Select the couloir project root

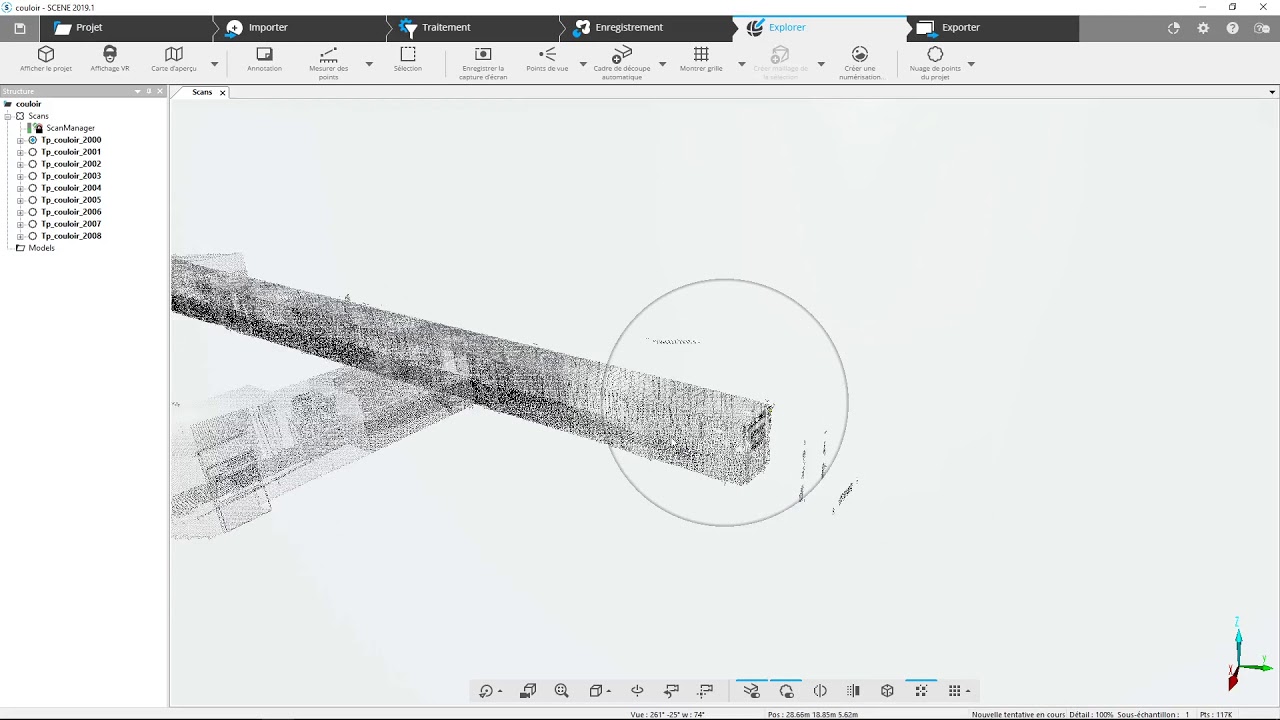[28, 104]
